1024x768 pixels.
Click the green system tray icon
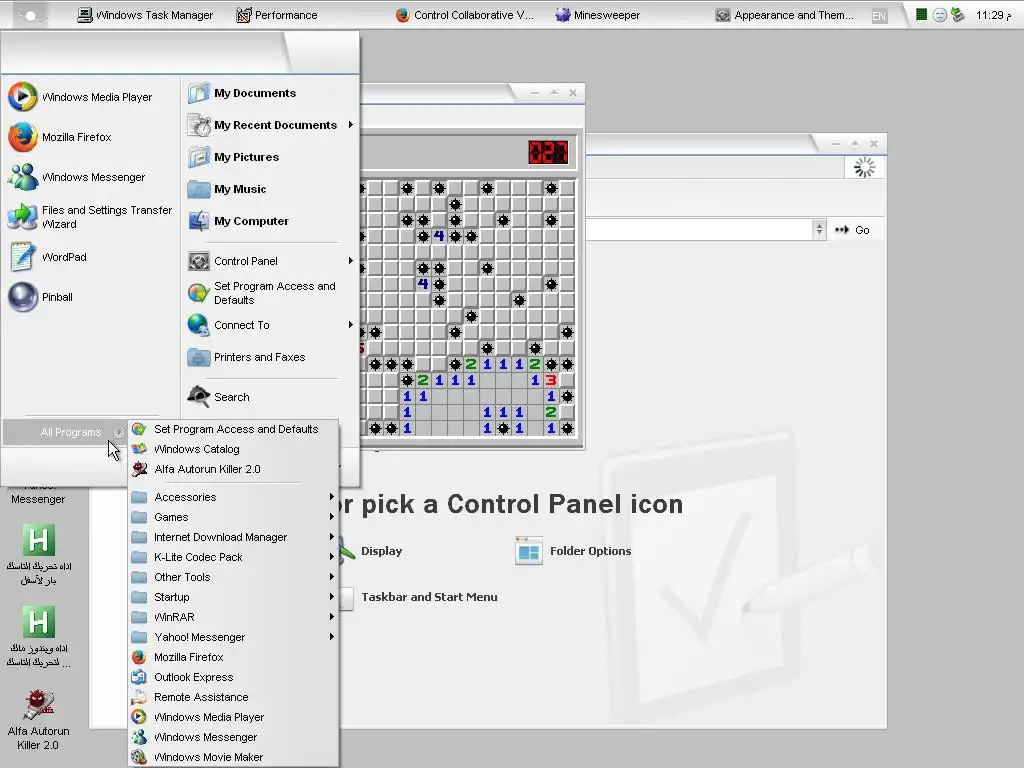point(921,14)
